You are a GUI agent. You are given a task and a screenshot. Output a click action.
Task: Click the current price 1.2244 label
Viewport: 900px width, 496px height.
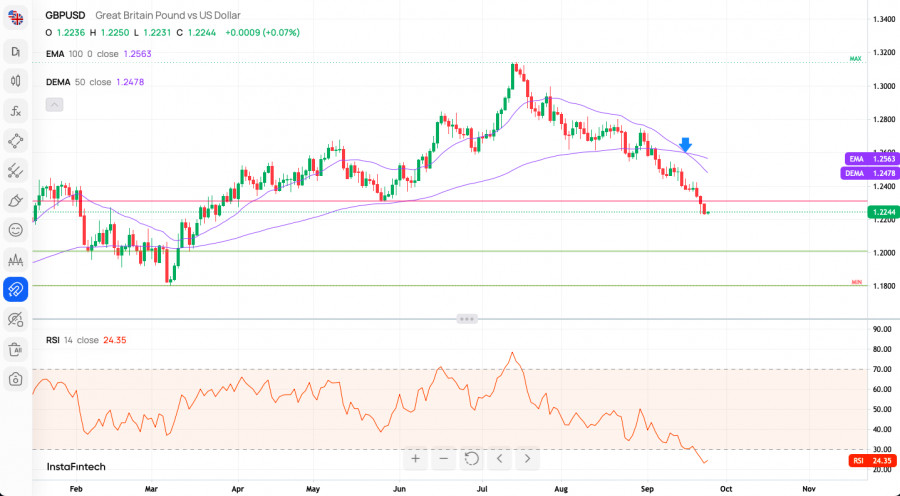click(884, 212)
